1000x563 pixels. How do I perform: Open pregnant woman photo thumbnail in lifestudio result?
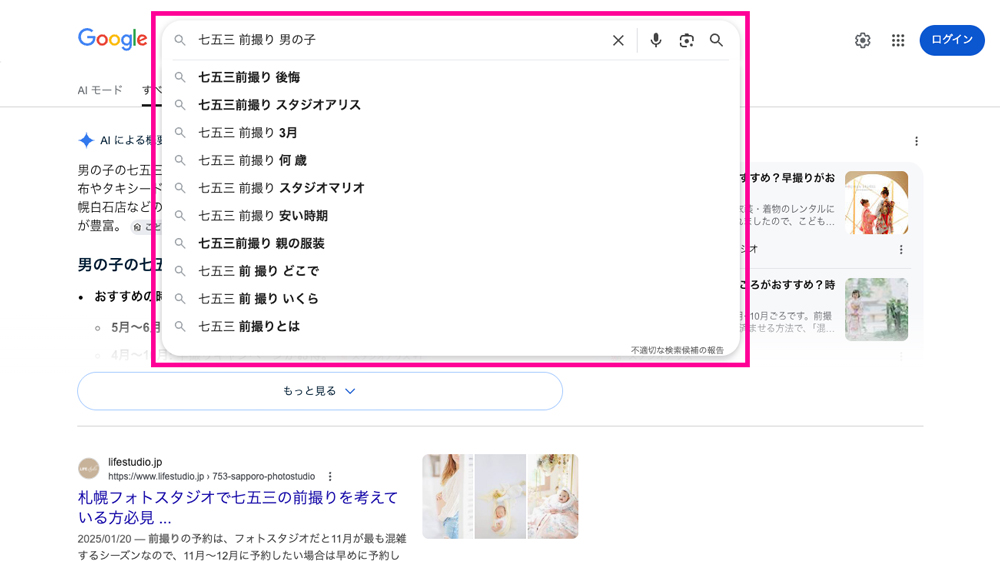(448, 497)
